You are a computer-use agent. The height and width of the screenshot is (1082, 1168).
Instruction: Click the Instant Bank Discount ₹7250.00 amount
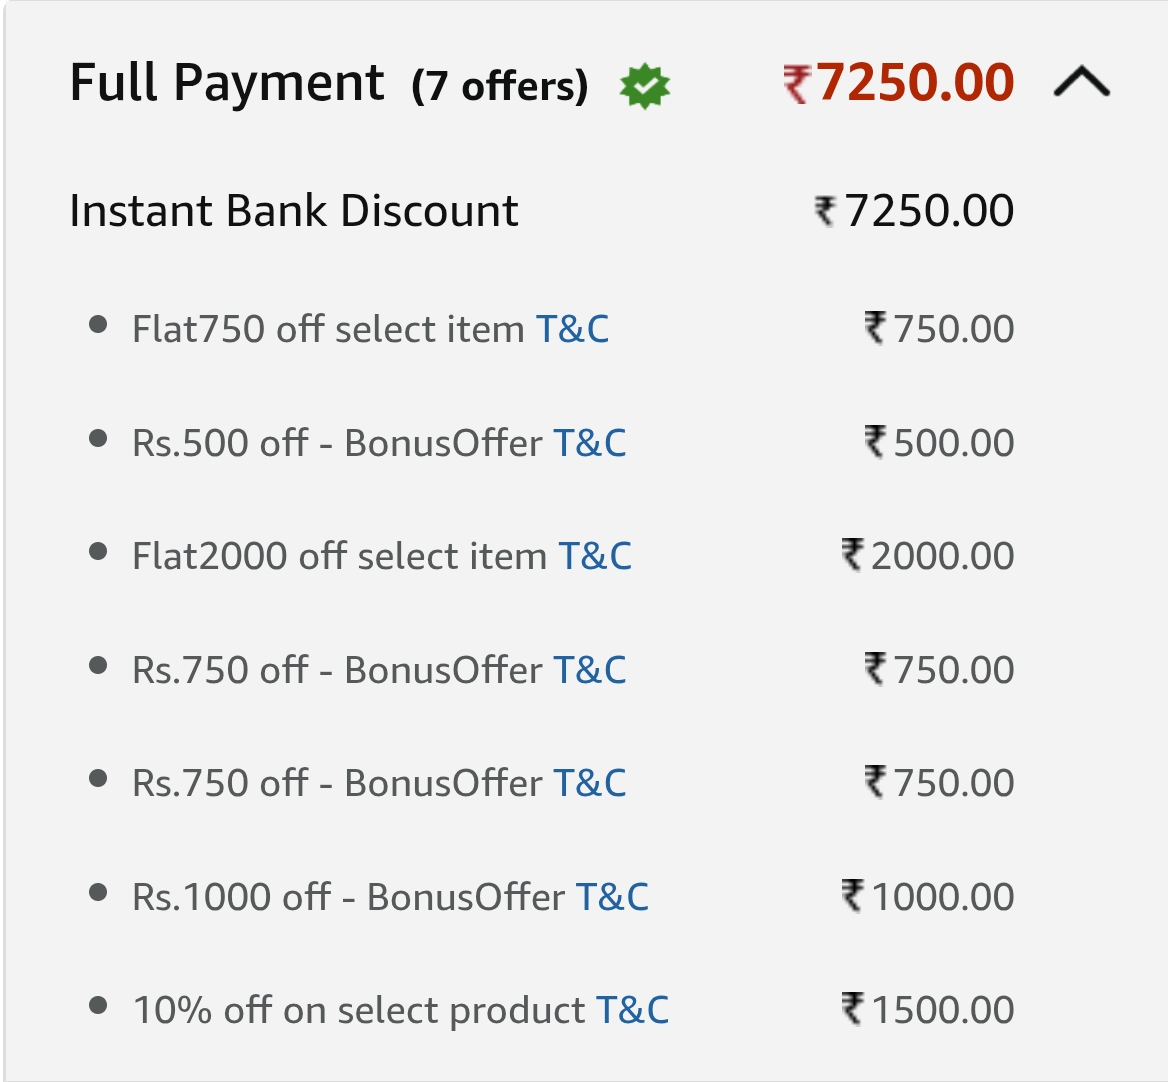pyautogui.click(x=914, y=211)
